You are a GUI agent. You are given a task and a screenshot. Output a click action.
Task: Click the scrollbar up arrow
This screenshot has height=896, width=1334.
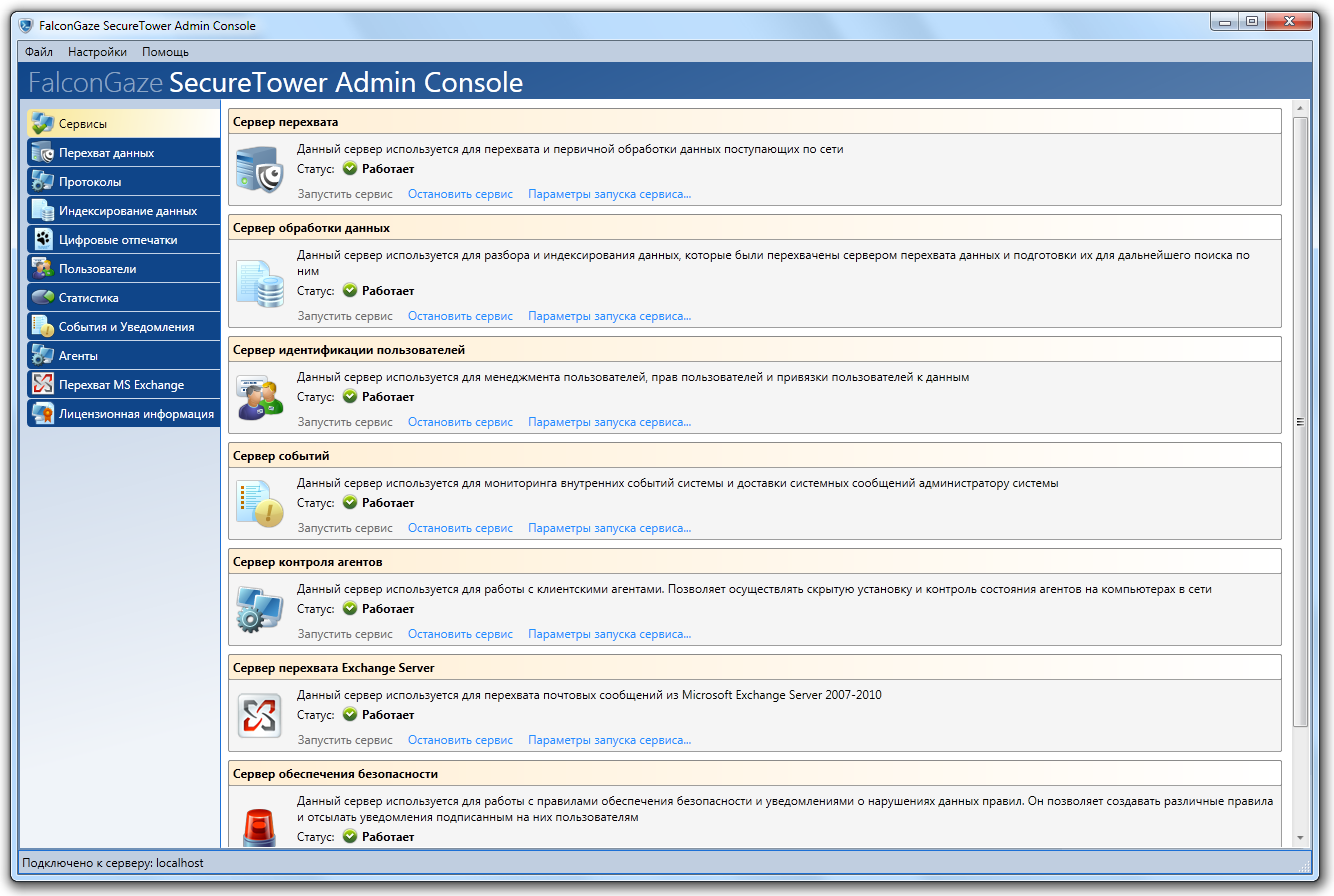[1300, 107]
